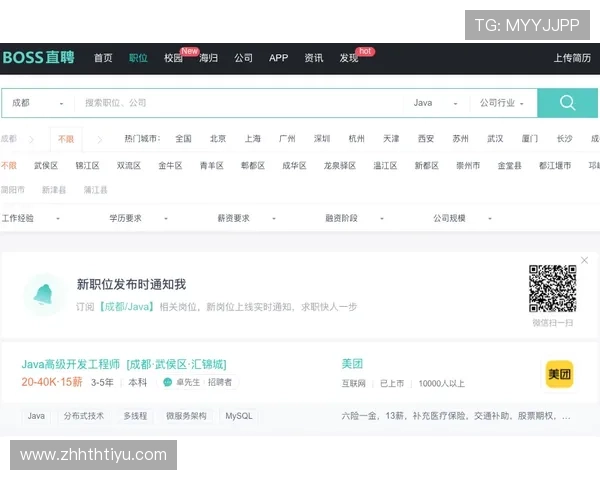This screenshot has width=600, height=480.
Task: Filter by district 金牛区
Action: pyautogui.click(x=170, y=166)
